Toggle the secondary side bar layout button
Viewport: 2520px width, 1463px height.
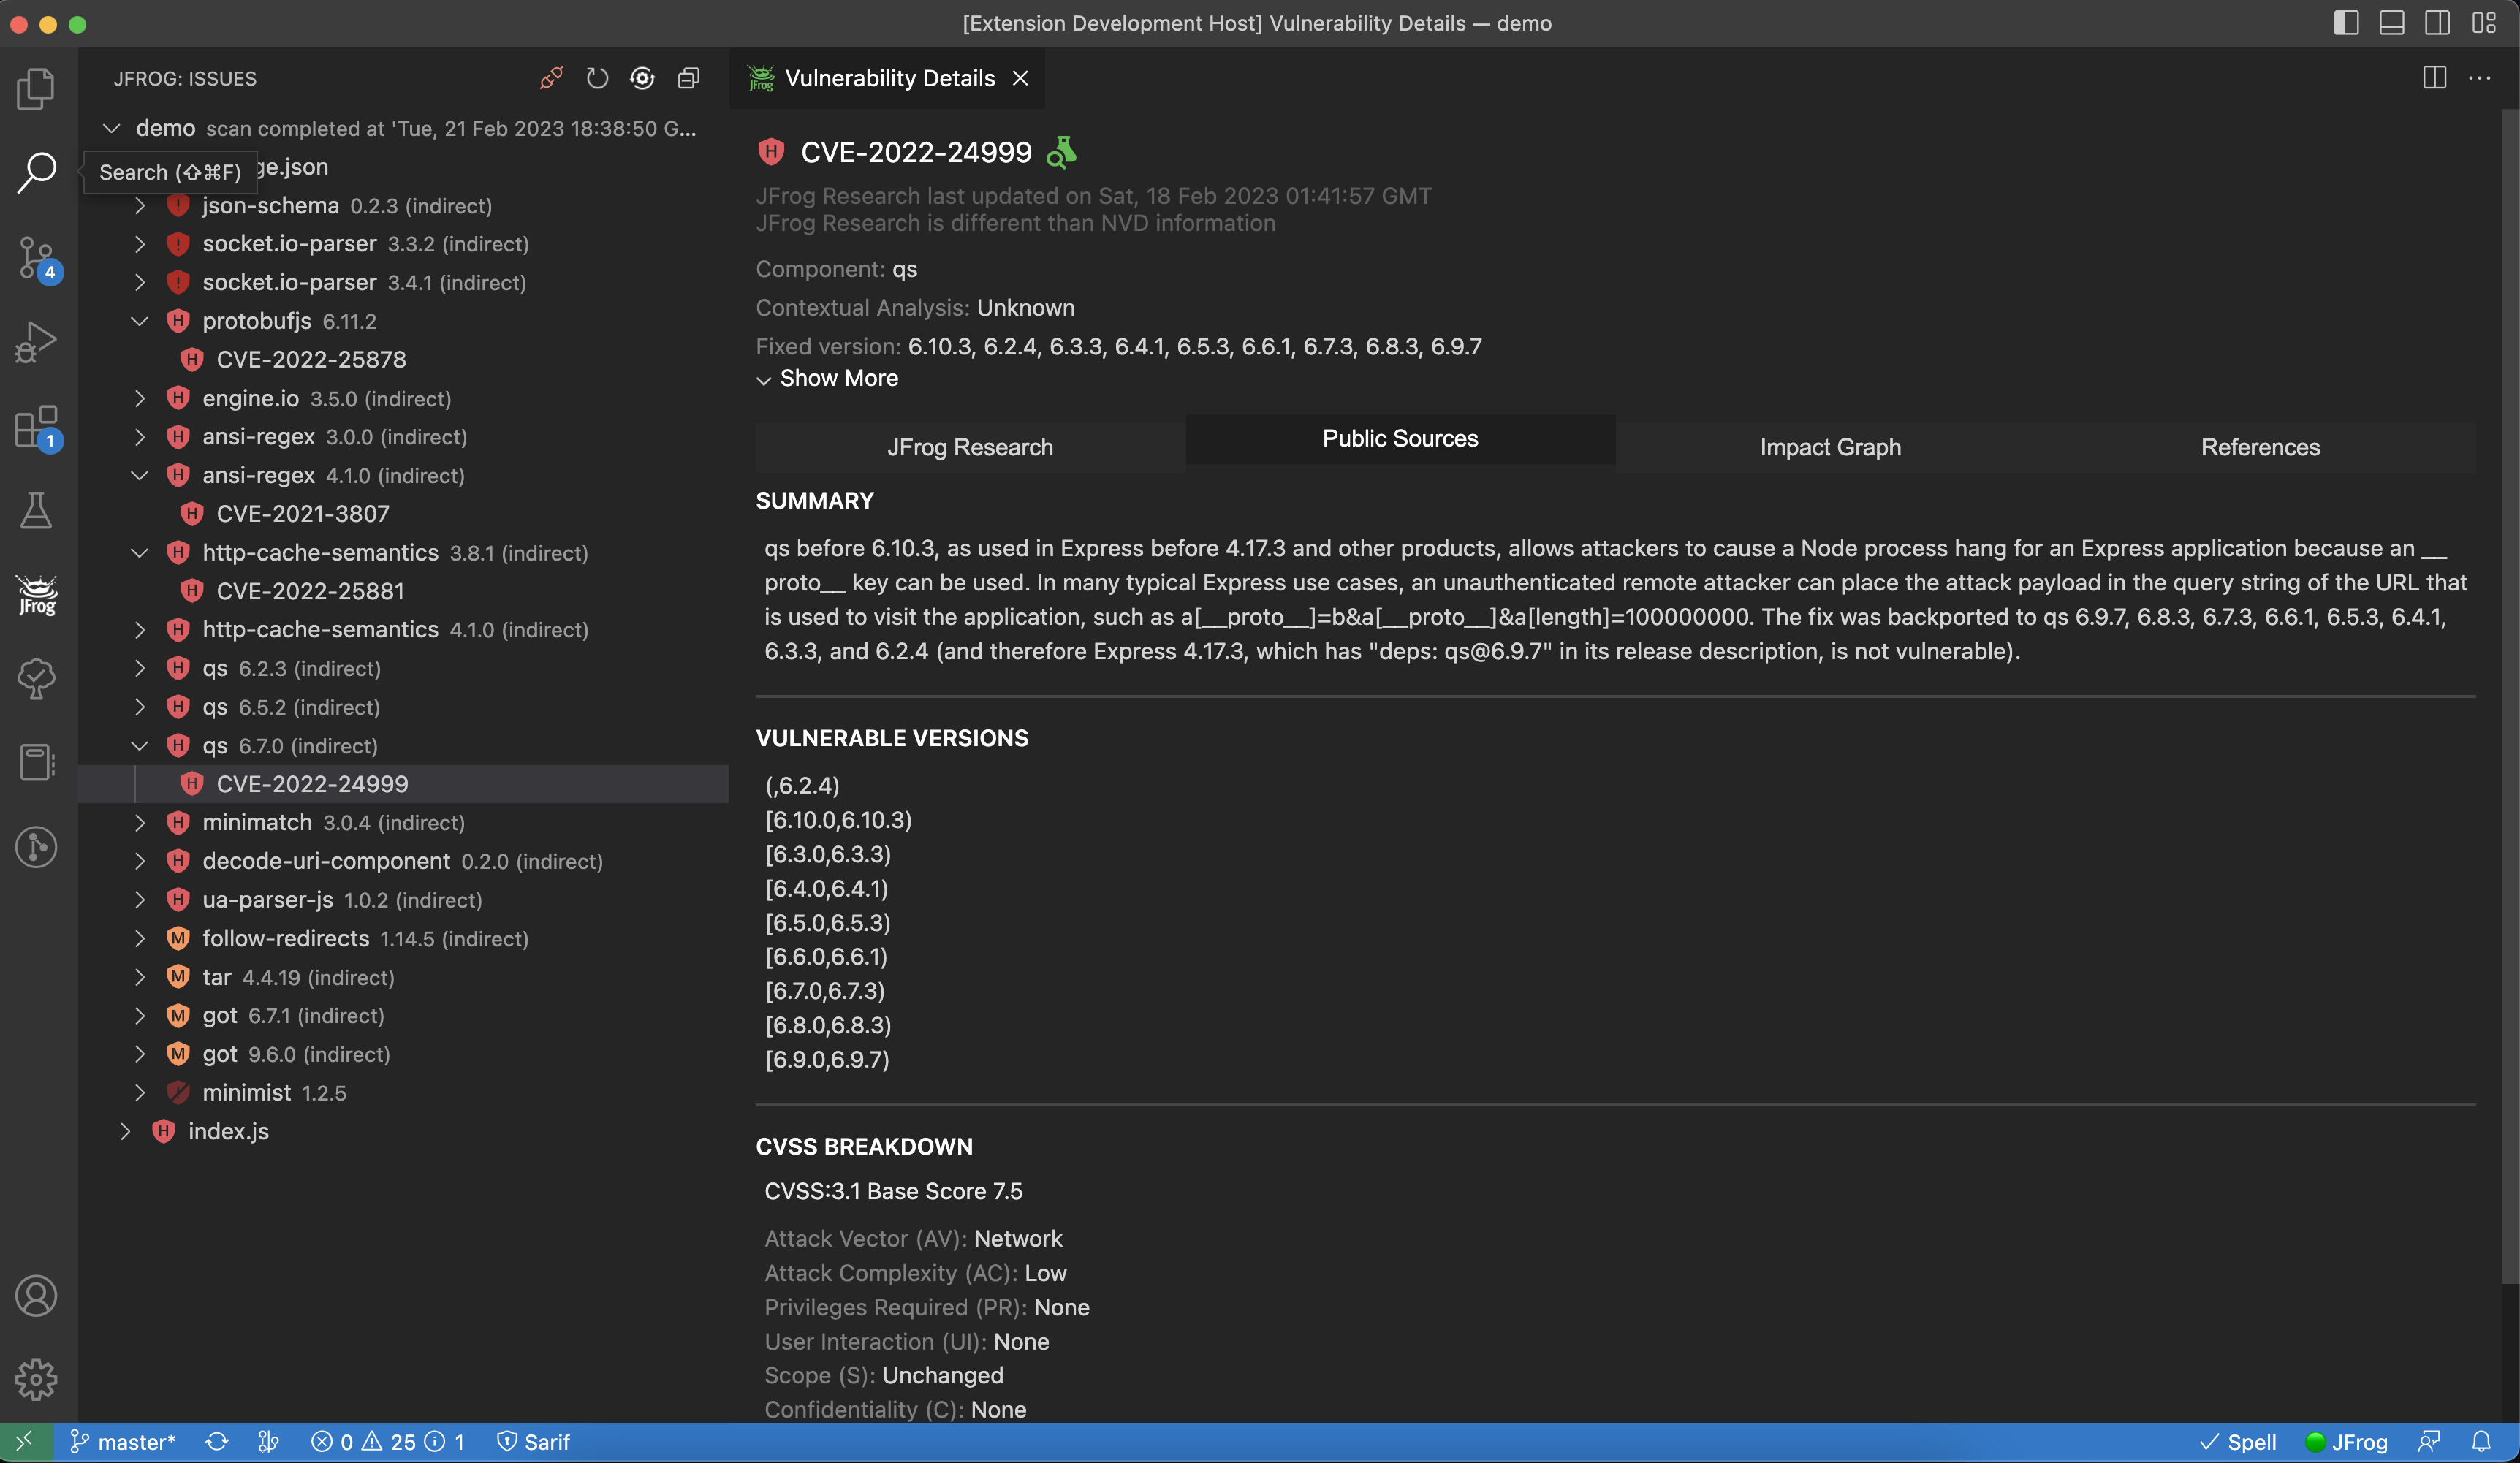click(2438, 23)
